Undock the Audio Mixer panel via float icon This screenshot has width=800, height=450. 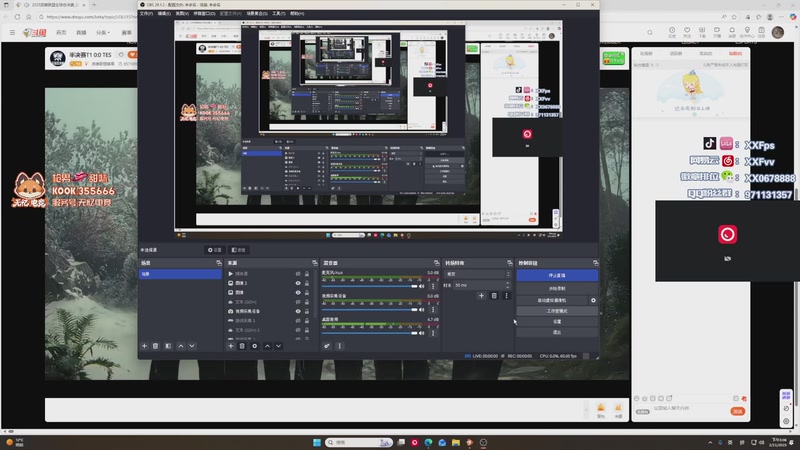coord(436,263)
